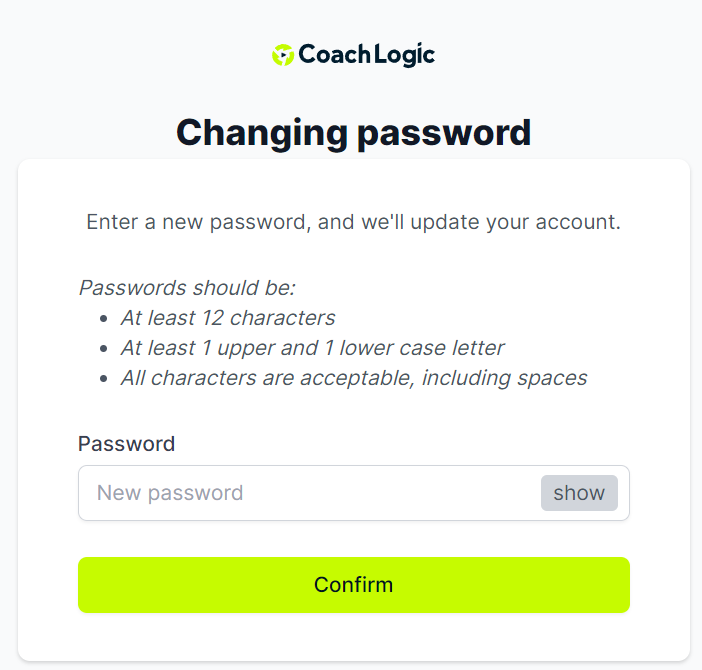Click the "Enter a new password" instruction text
702x670 pixels.
[x=354, y=222]
